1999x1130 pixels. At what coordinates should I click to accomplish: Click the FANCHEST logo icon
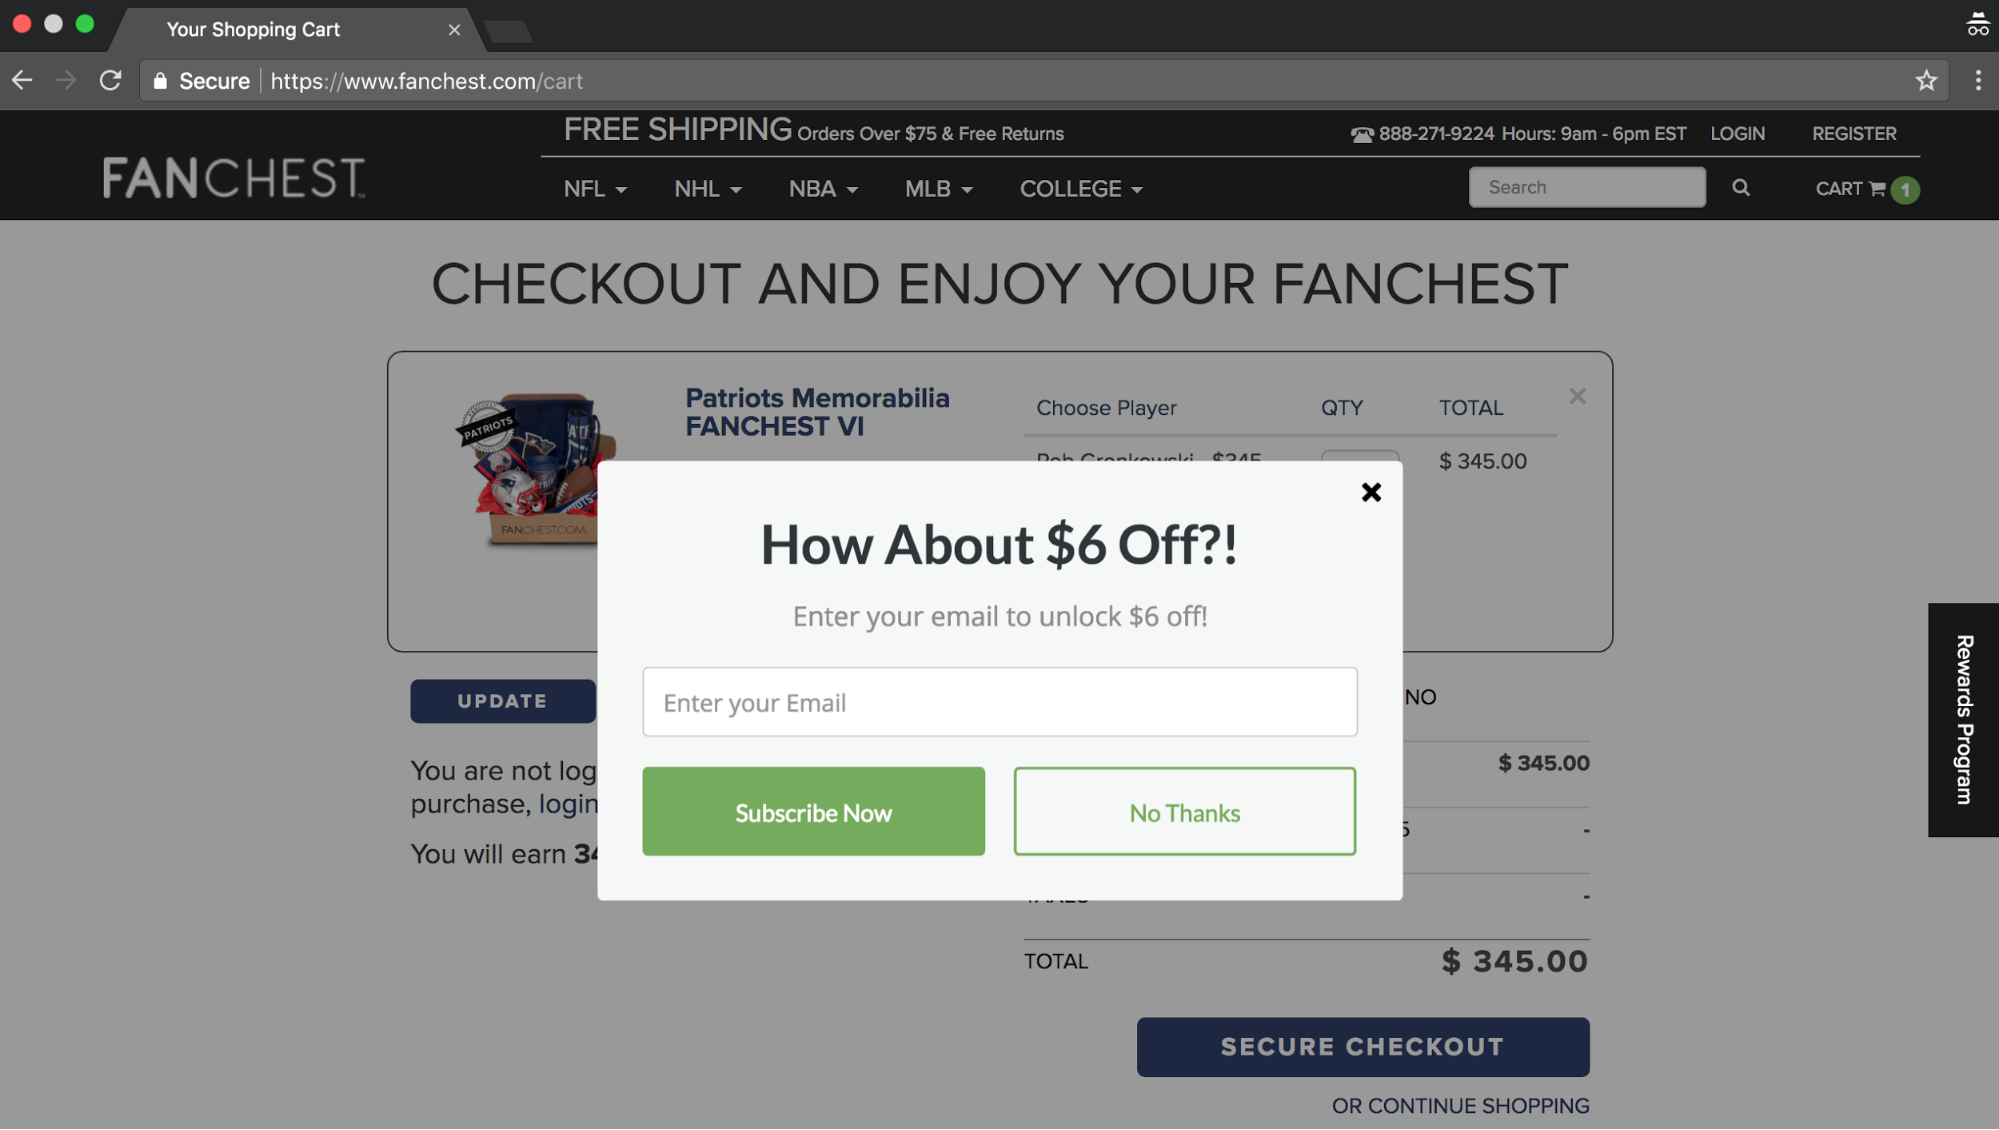235,176
